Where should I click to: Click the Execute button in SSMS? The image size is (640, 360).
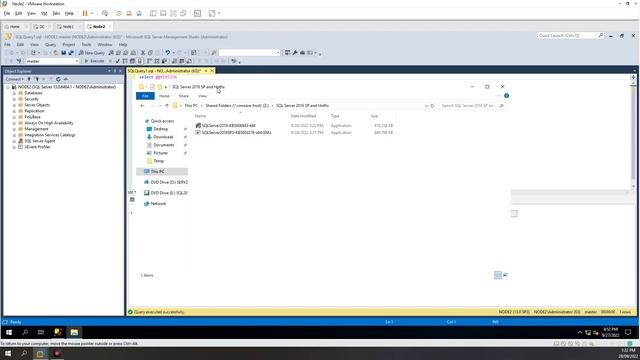pyautogui.click(x=94, y=61)
